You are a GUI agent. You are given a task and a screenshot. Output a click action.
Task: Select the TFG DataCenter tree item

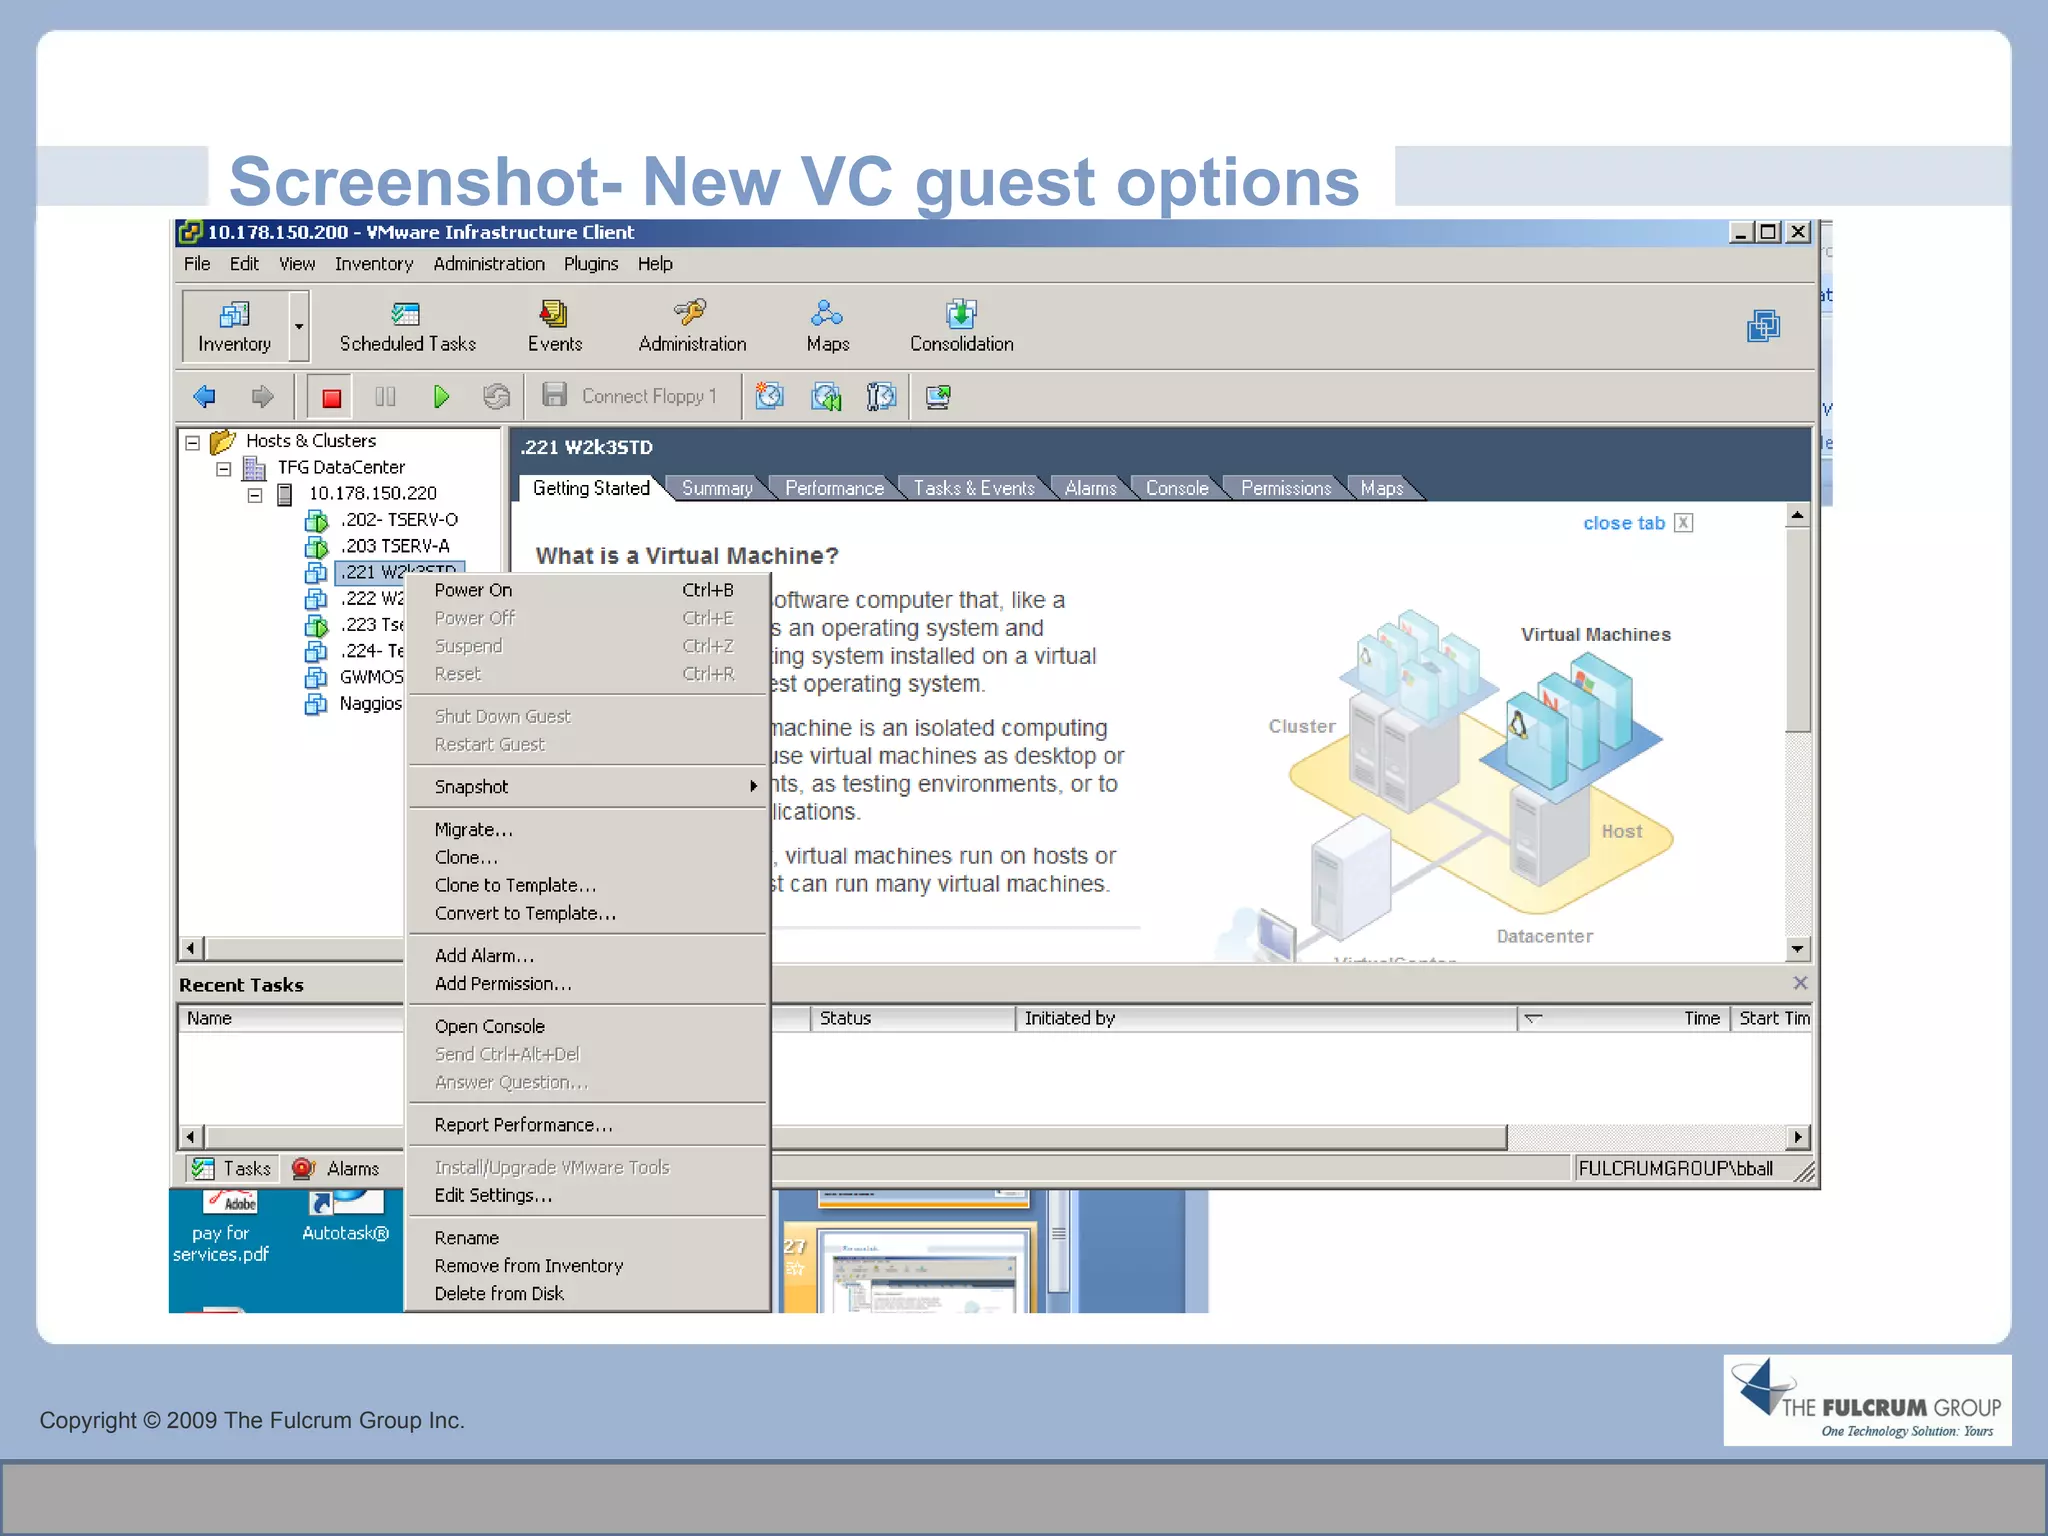click(341, 467)
